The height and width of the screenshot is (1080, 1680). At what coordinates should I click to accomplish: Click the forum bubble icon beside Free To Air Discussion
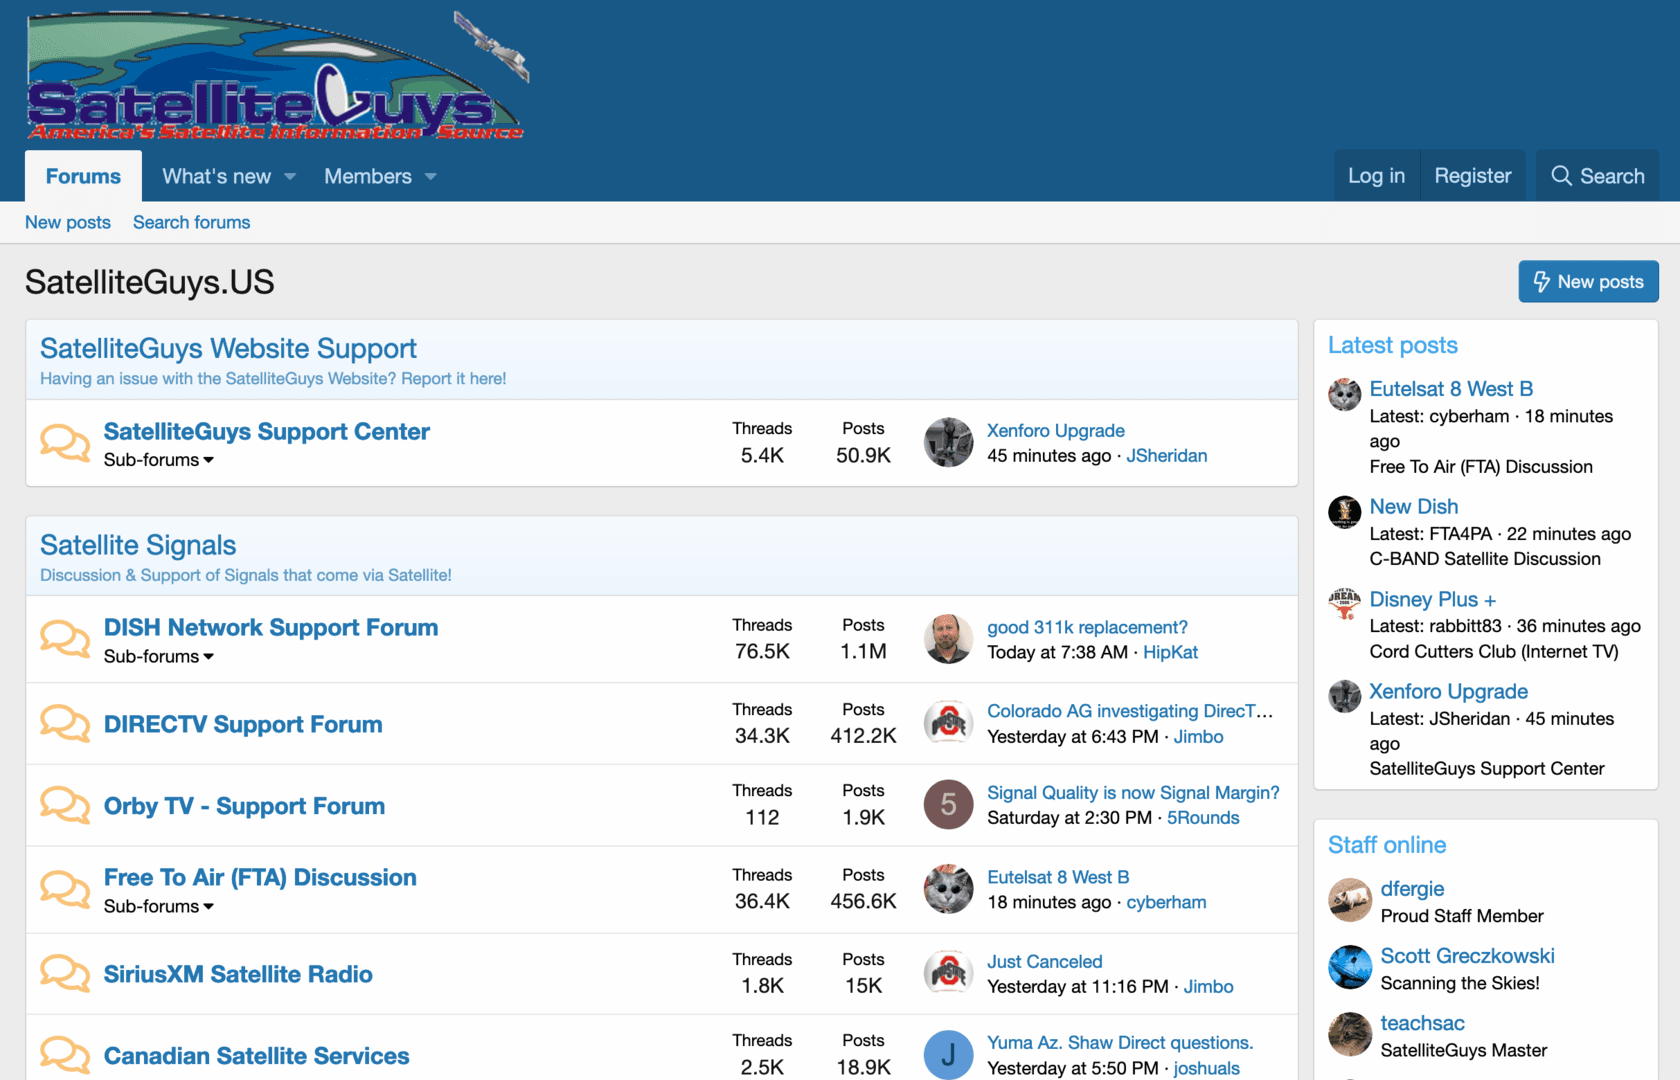coord(65,889)
